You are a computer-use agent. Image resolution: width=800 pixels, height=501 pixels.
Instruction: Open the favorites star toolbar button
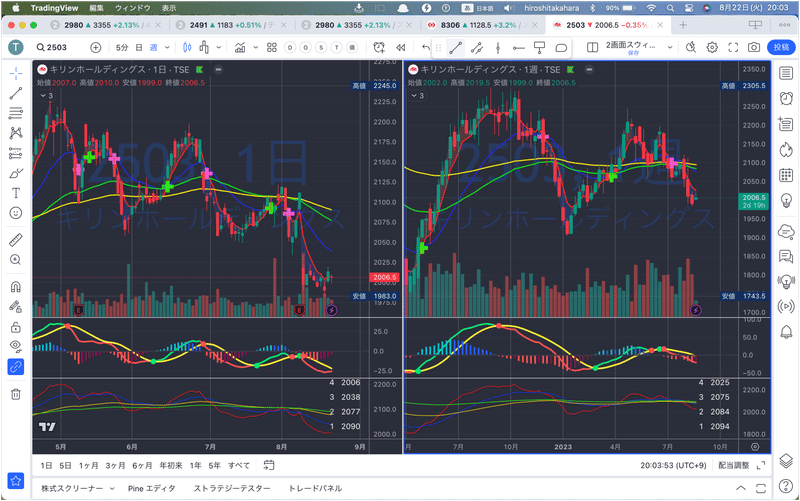(16, 481)
